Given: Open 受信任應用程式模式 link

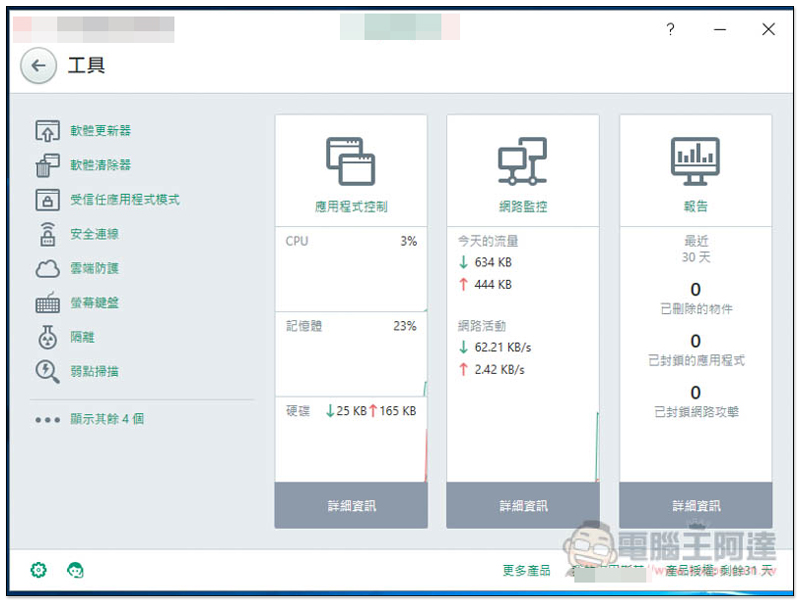Looking at the screenshot, I should pyautogui.click(x=125, y=199).
